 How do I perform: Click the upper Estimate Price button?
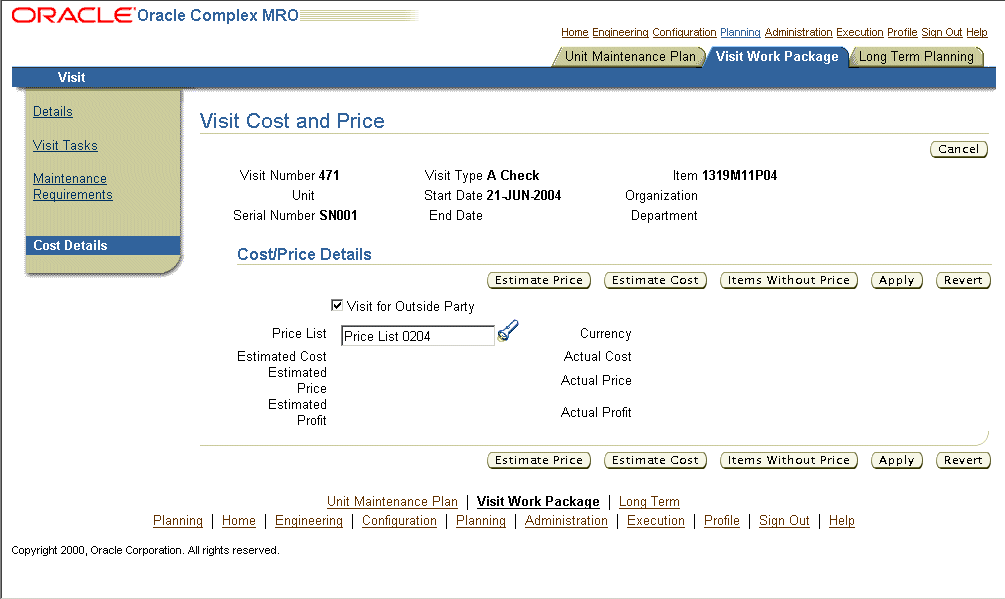[539, 280]
